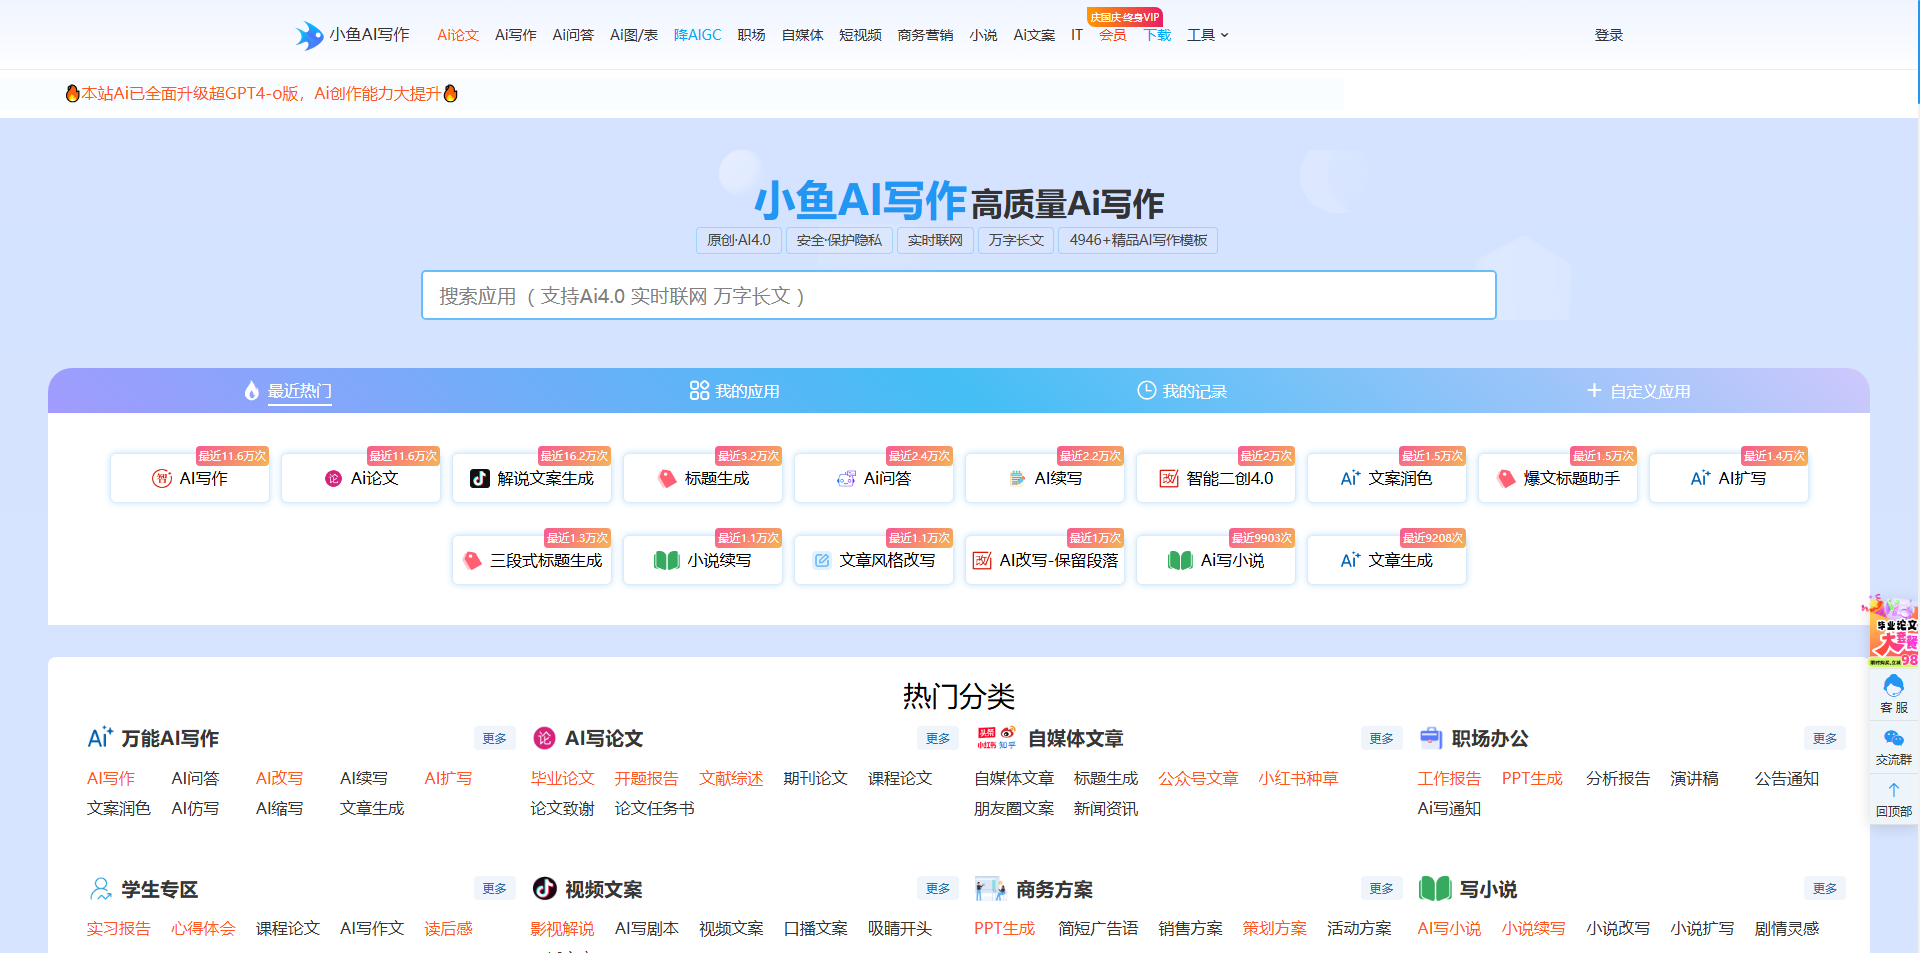Open the Ai论文 hot app card

pos(361,478)
